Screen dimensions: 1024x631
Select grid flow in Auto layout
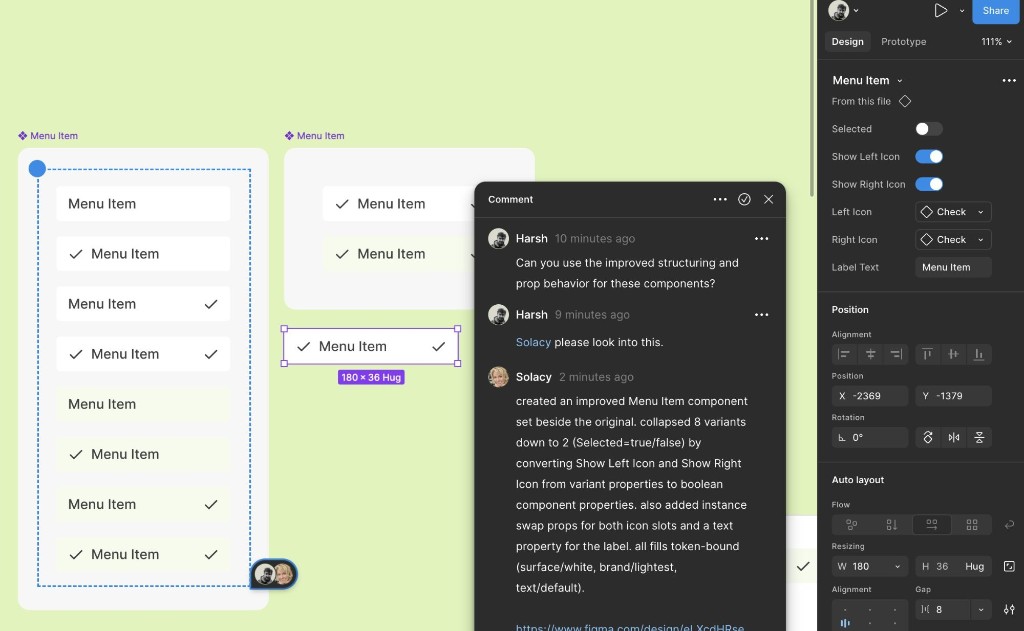973,524
